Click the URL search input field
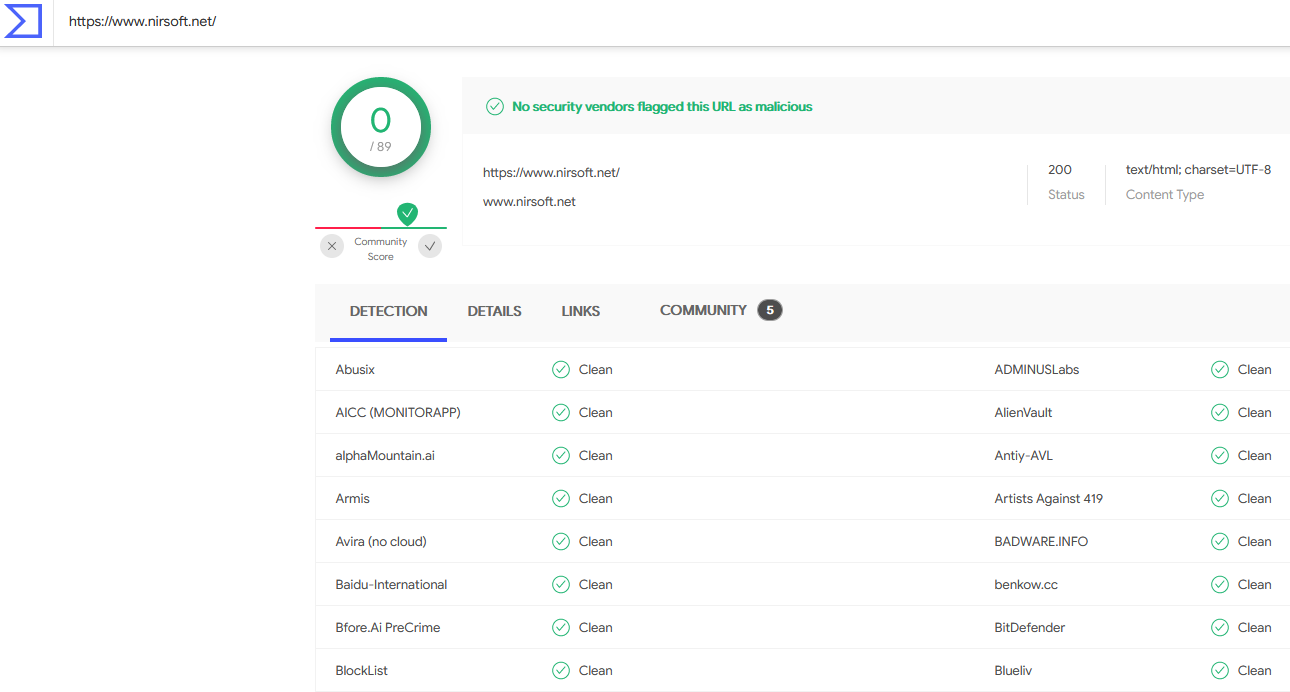 [x=600, y=21]
